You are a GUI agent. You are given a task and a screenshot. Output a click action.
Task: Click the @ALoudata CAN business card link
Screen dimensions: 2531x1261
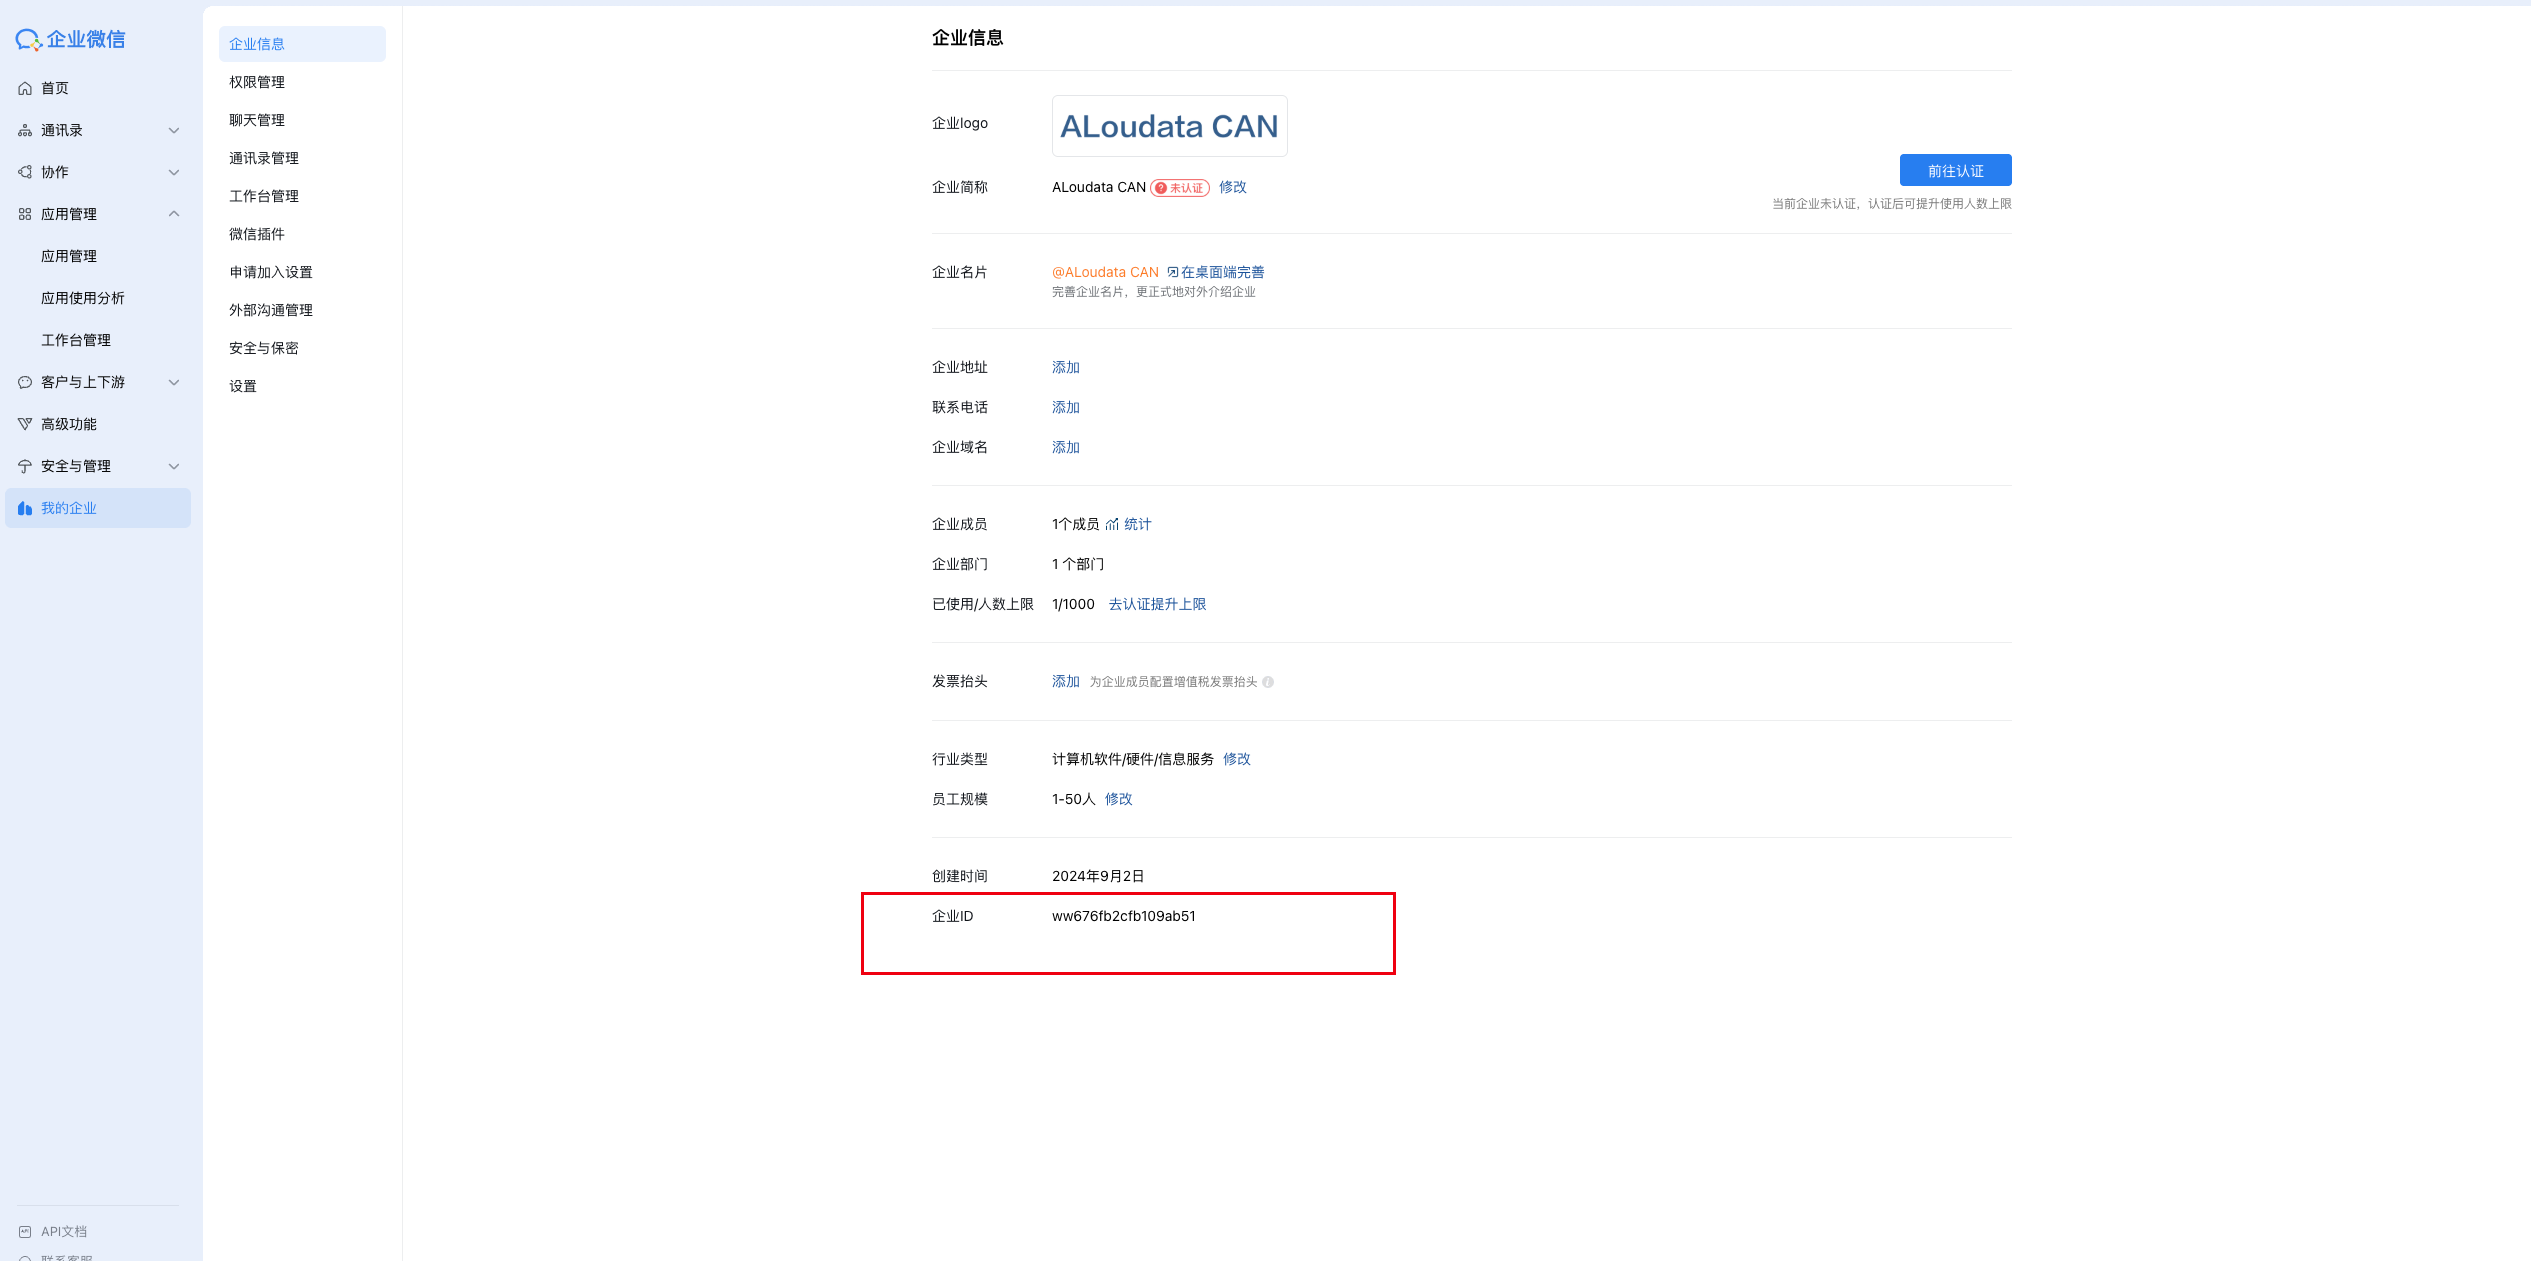1105,273
